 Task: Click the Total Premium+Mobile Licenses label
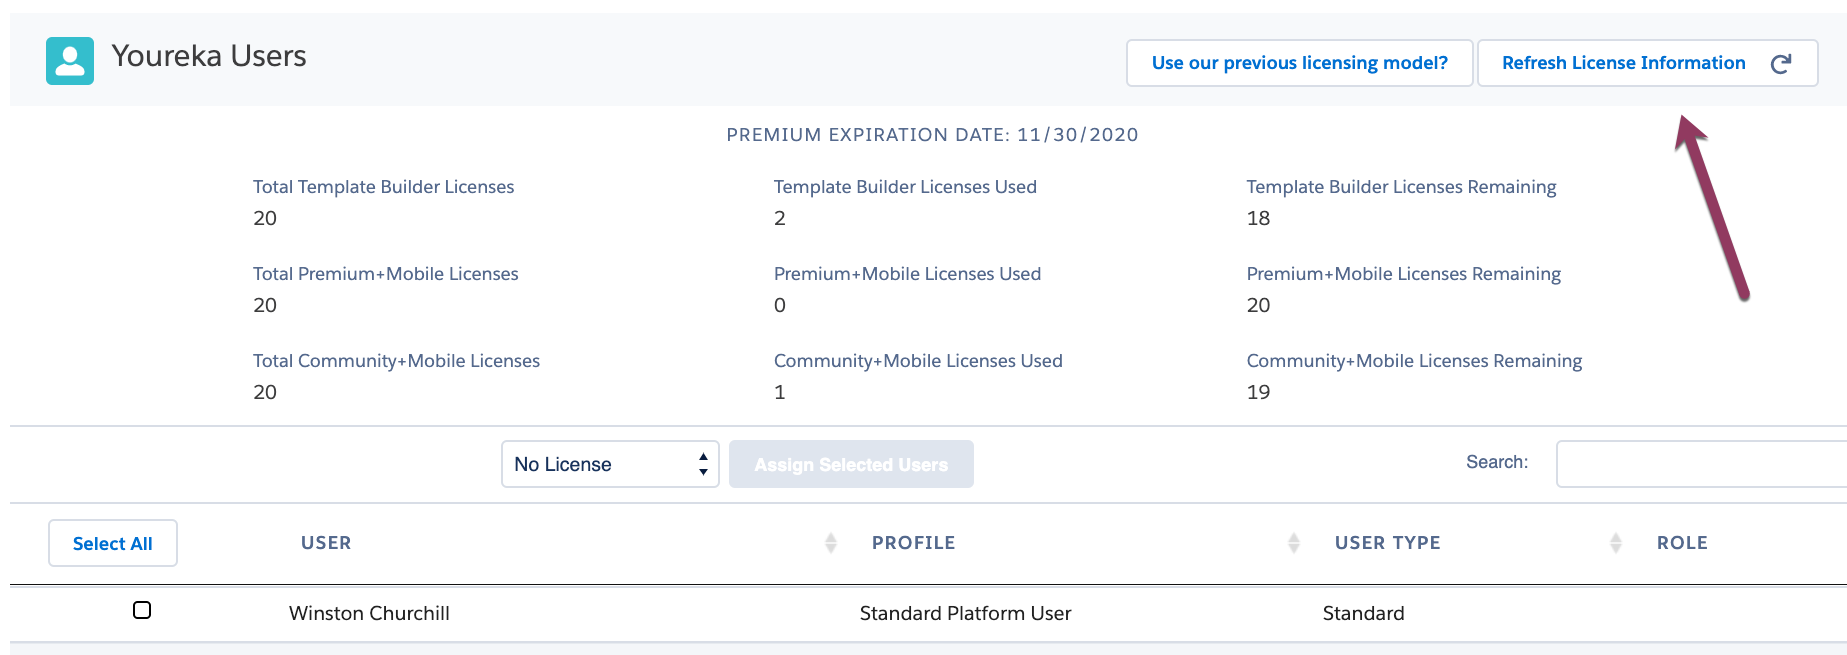(x=385, y=274)
